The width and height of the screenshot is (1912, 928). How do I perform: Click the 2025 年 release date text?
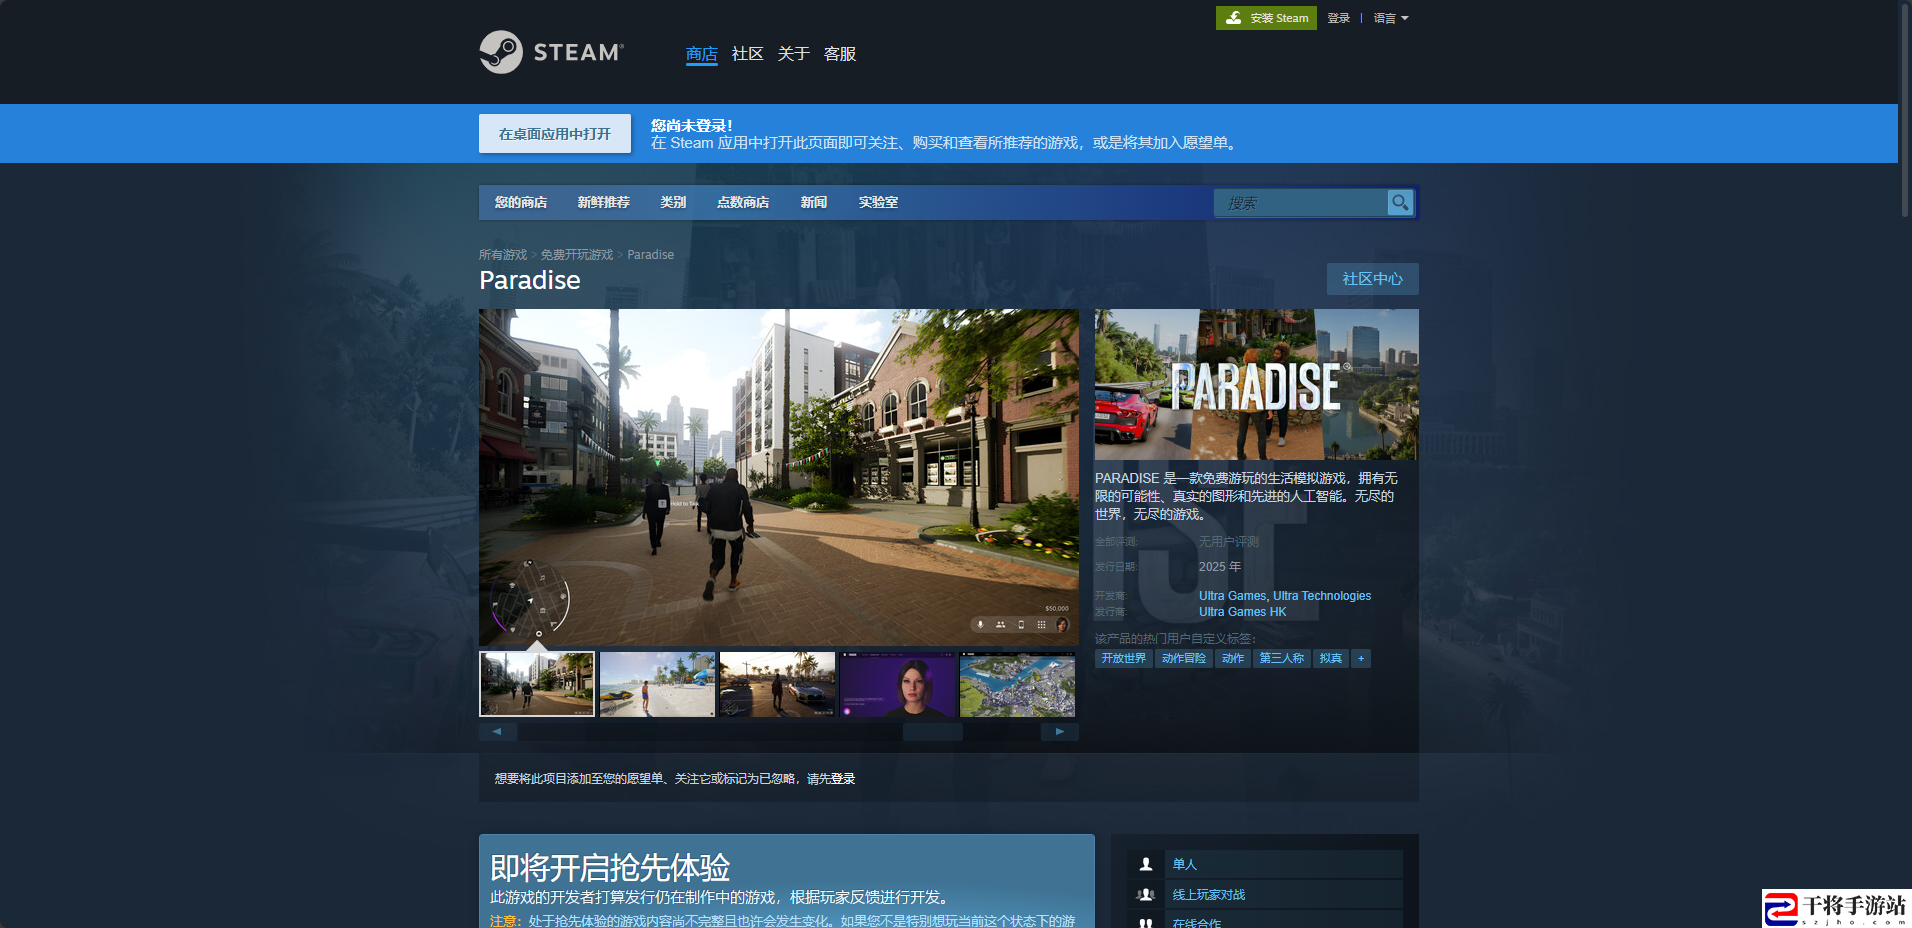click(1220, 567)
